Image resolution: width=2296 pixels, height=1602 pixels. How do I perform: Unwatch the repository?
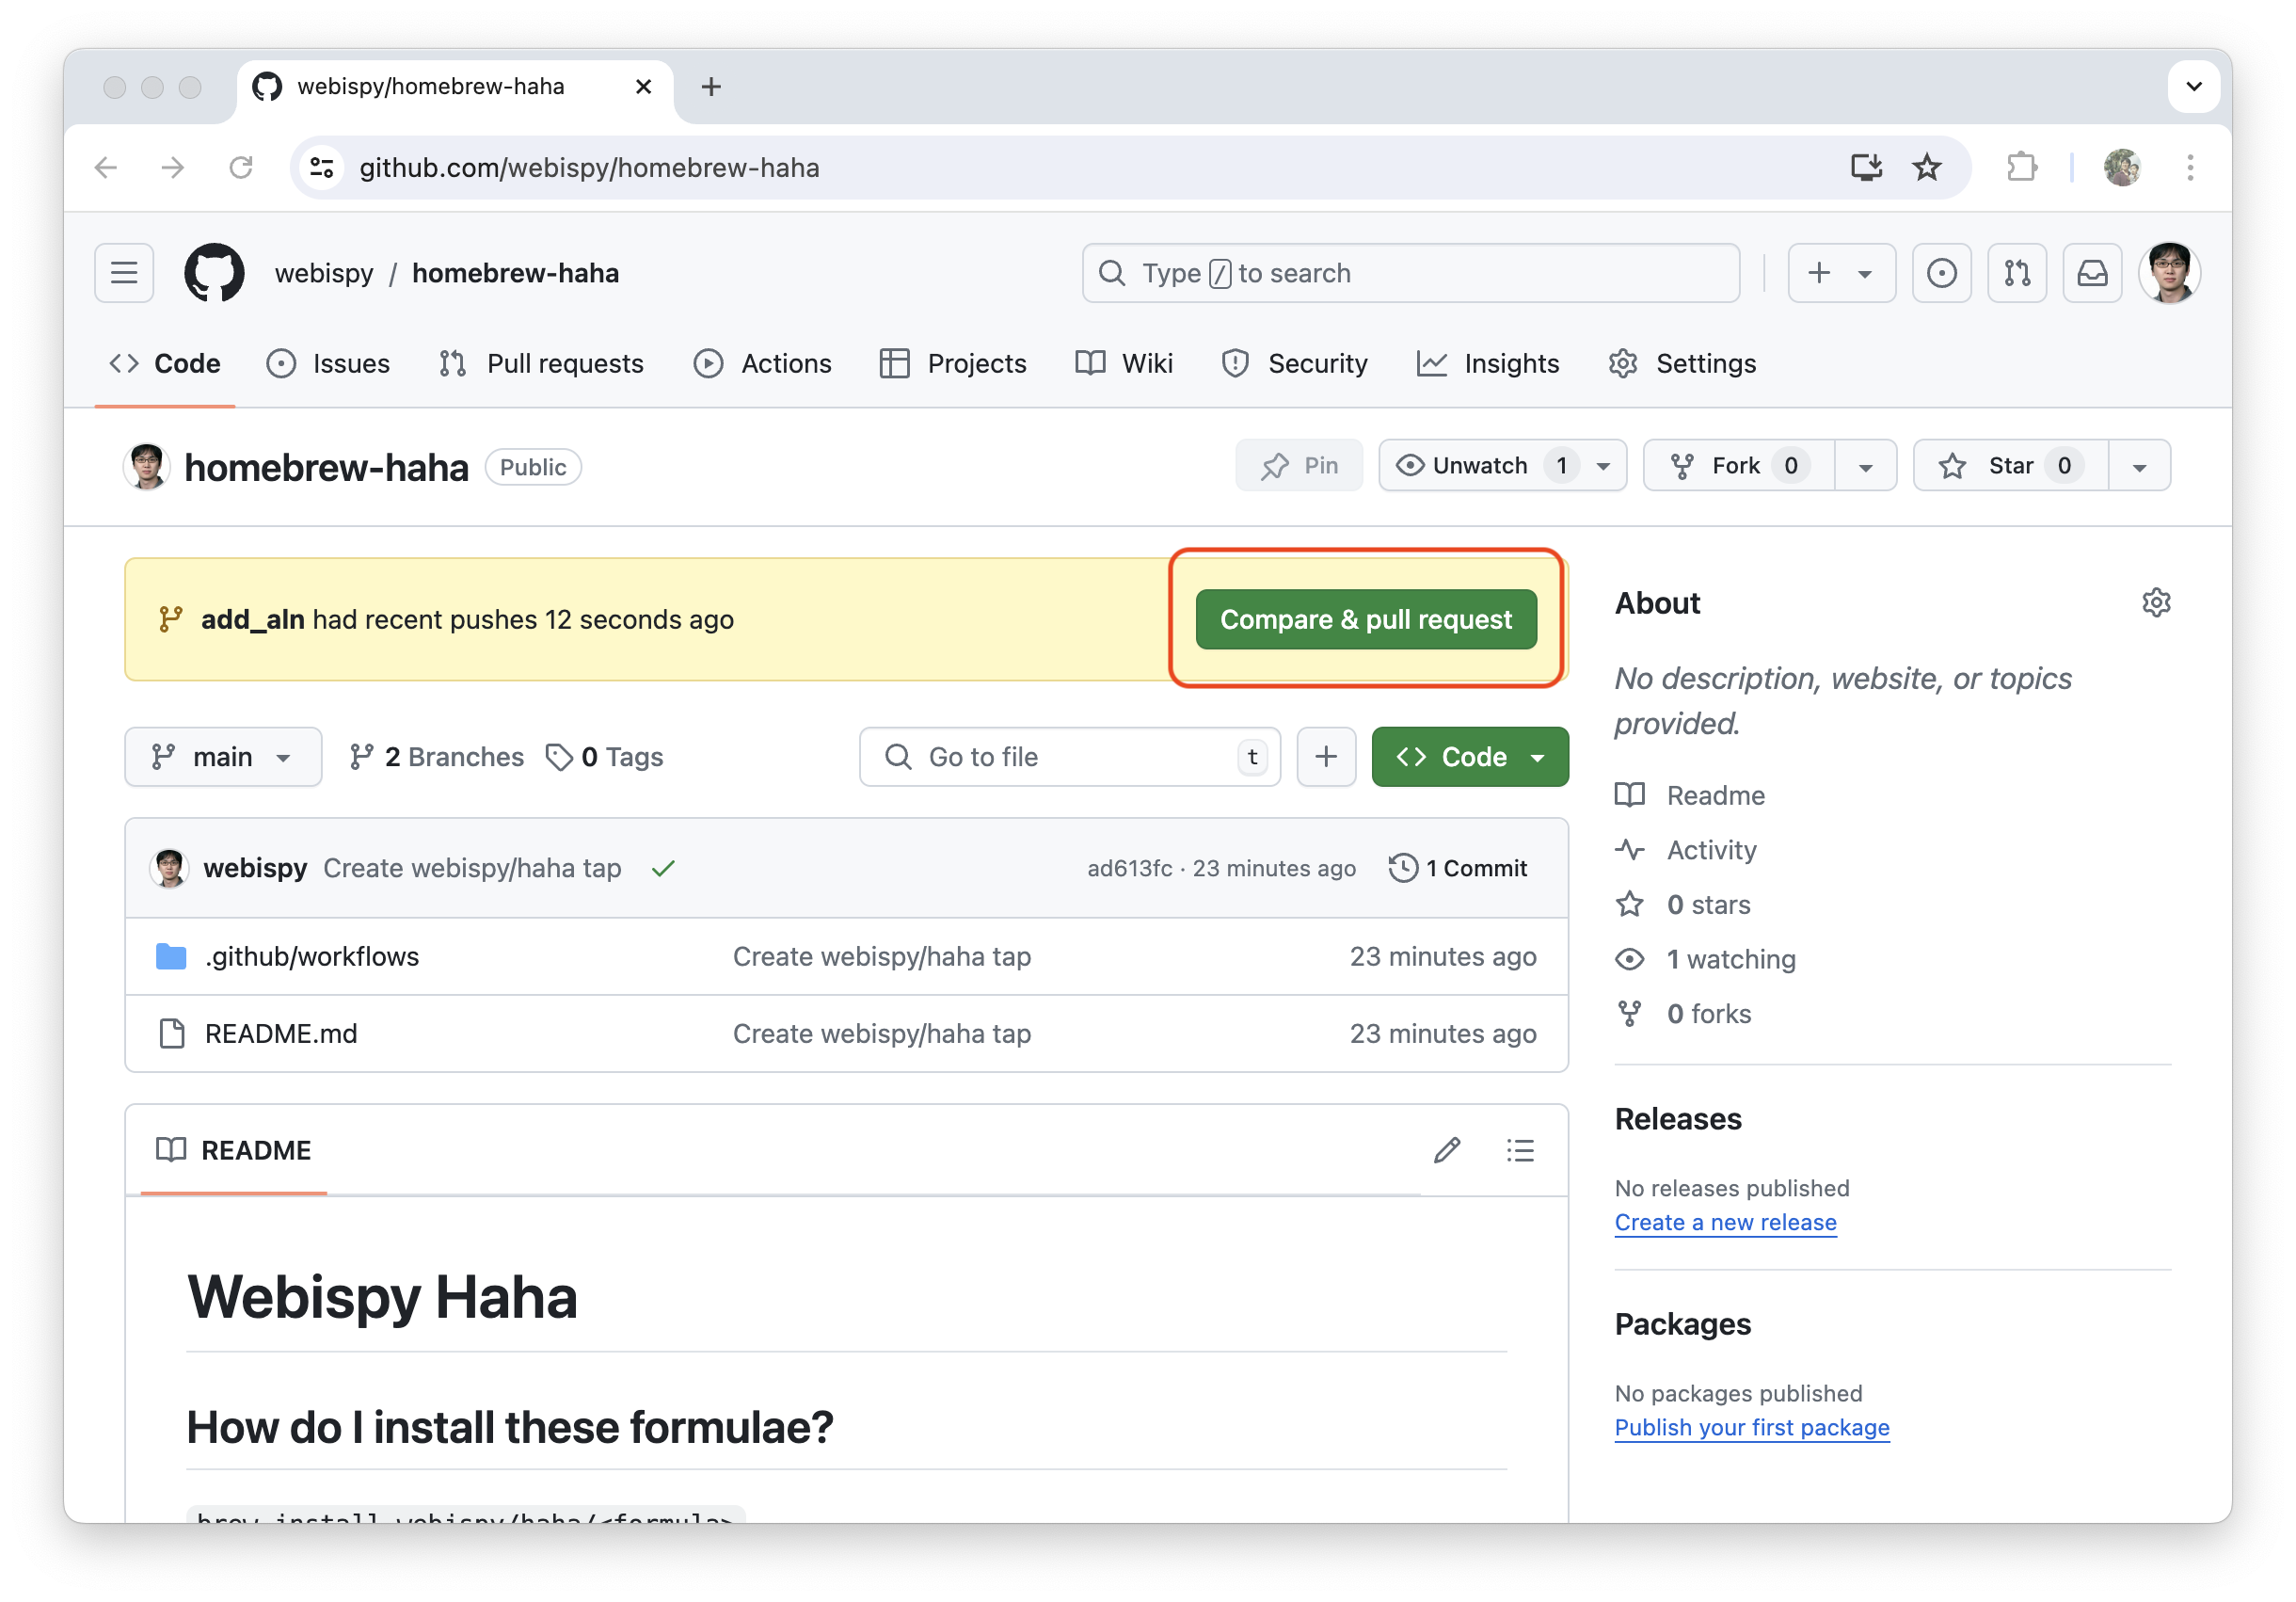pos(1502,465)
